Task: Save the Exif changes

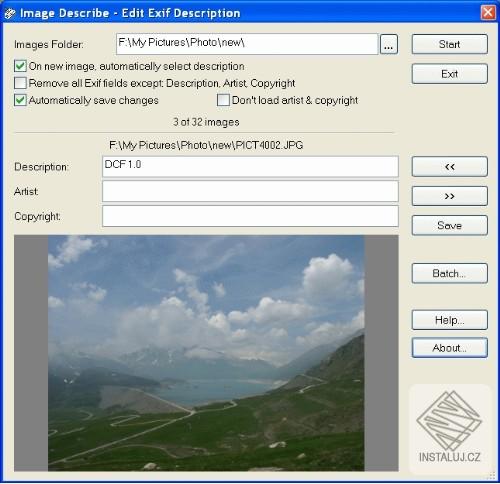Action: tap(449, 225)
